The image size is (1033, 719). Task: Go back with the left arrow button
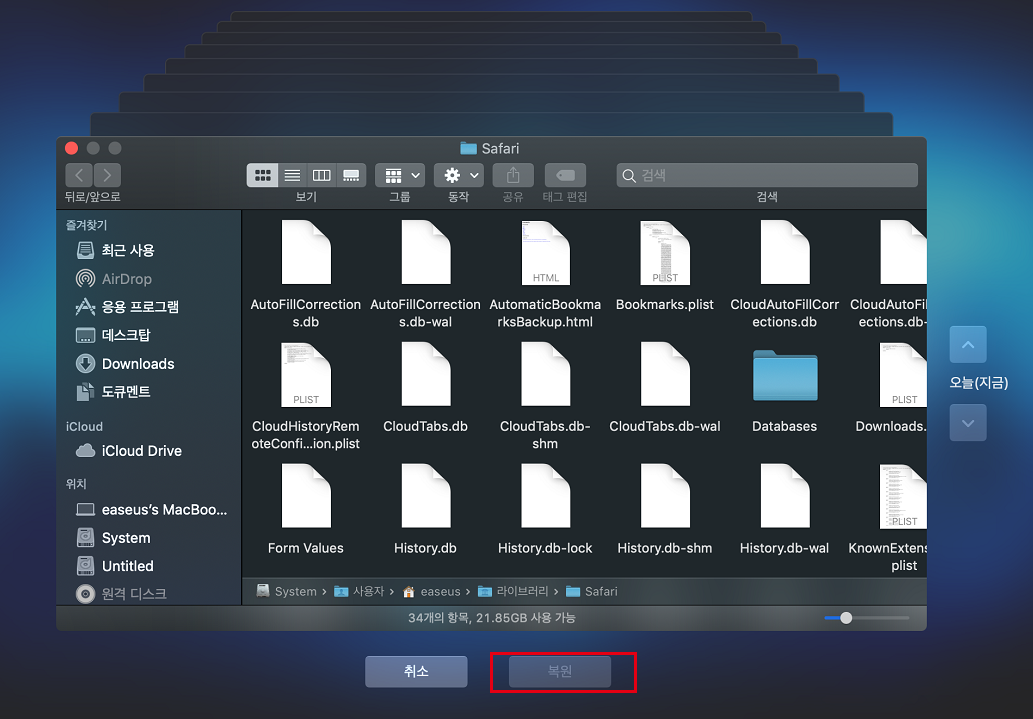(x=79, y=175)
